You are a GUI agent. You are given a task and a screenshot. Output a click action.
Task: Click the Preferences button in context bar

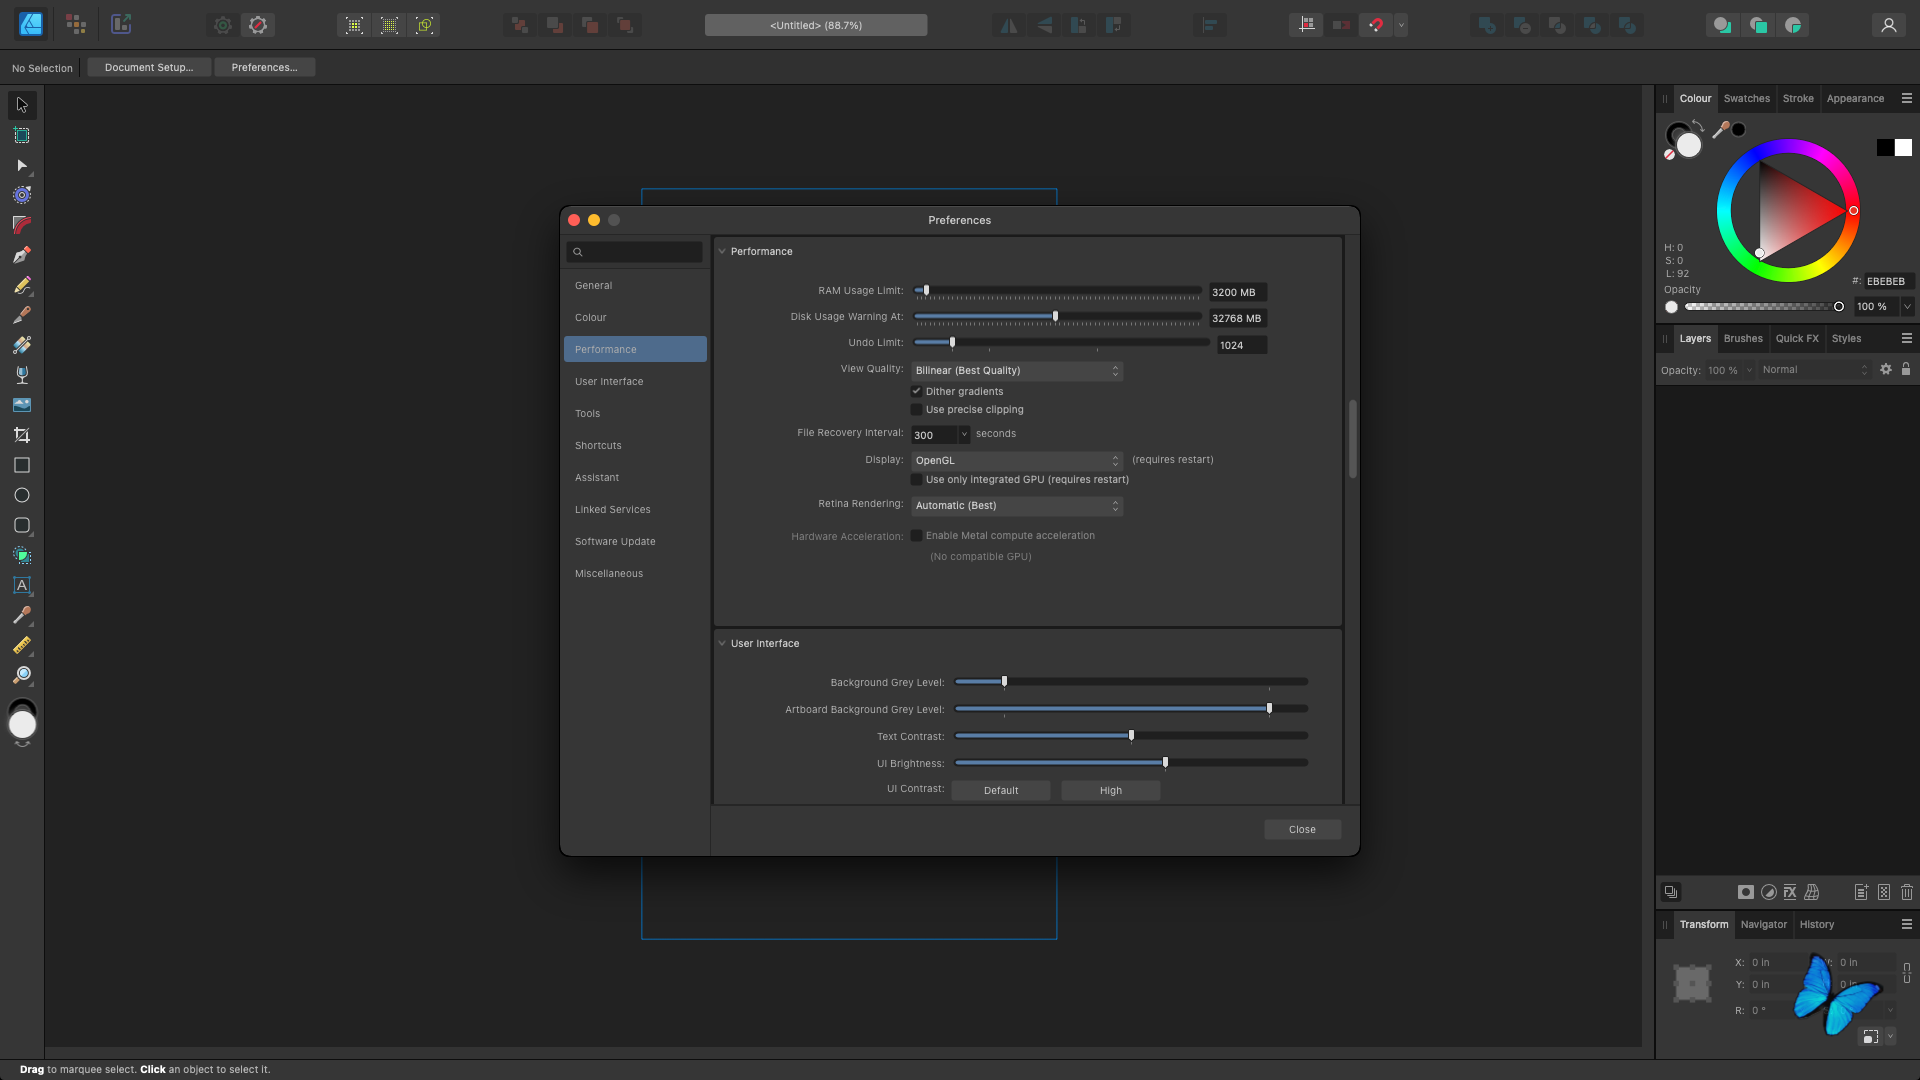264,67
